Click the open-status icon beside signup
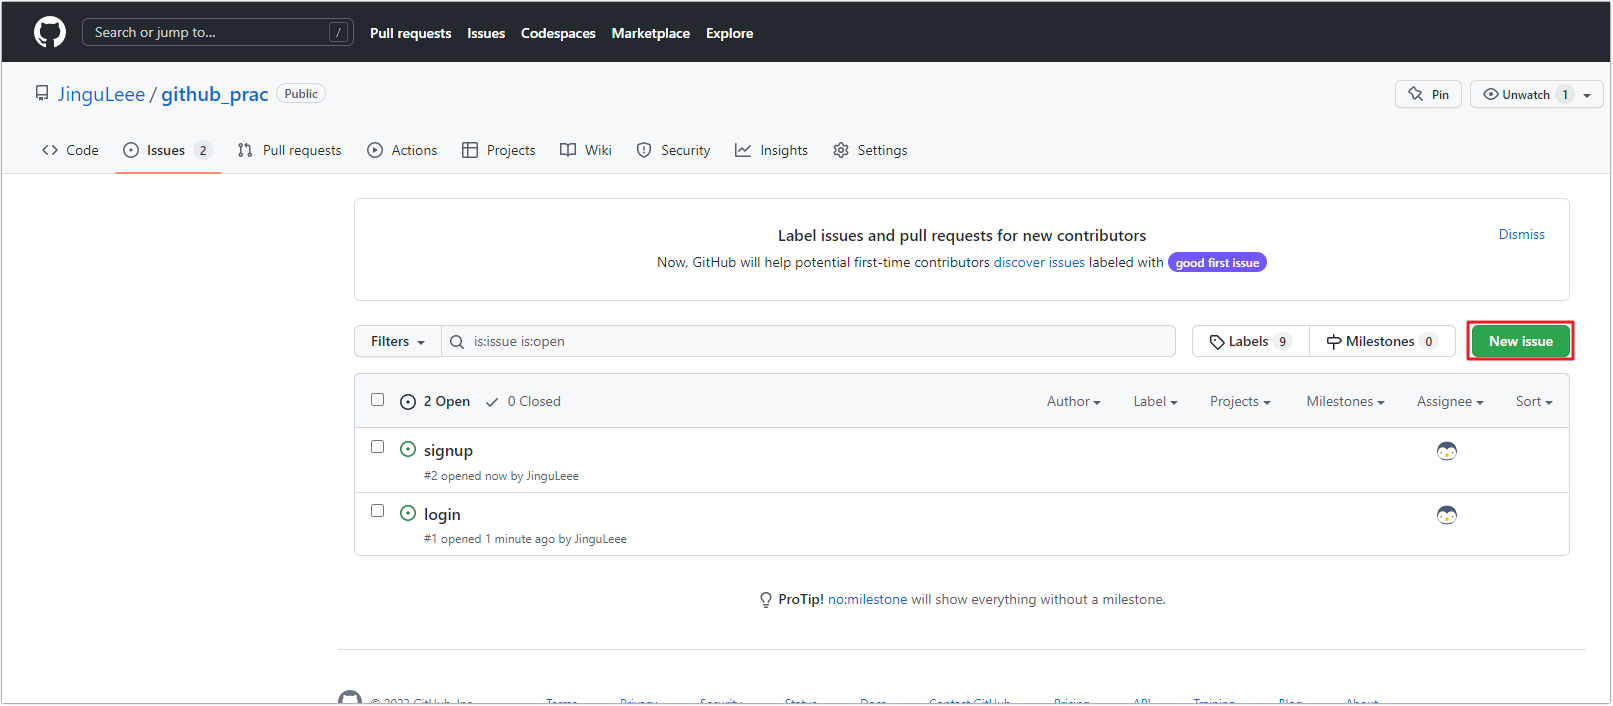 408,449
